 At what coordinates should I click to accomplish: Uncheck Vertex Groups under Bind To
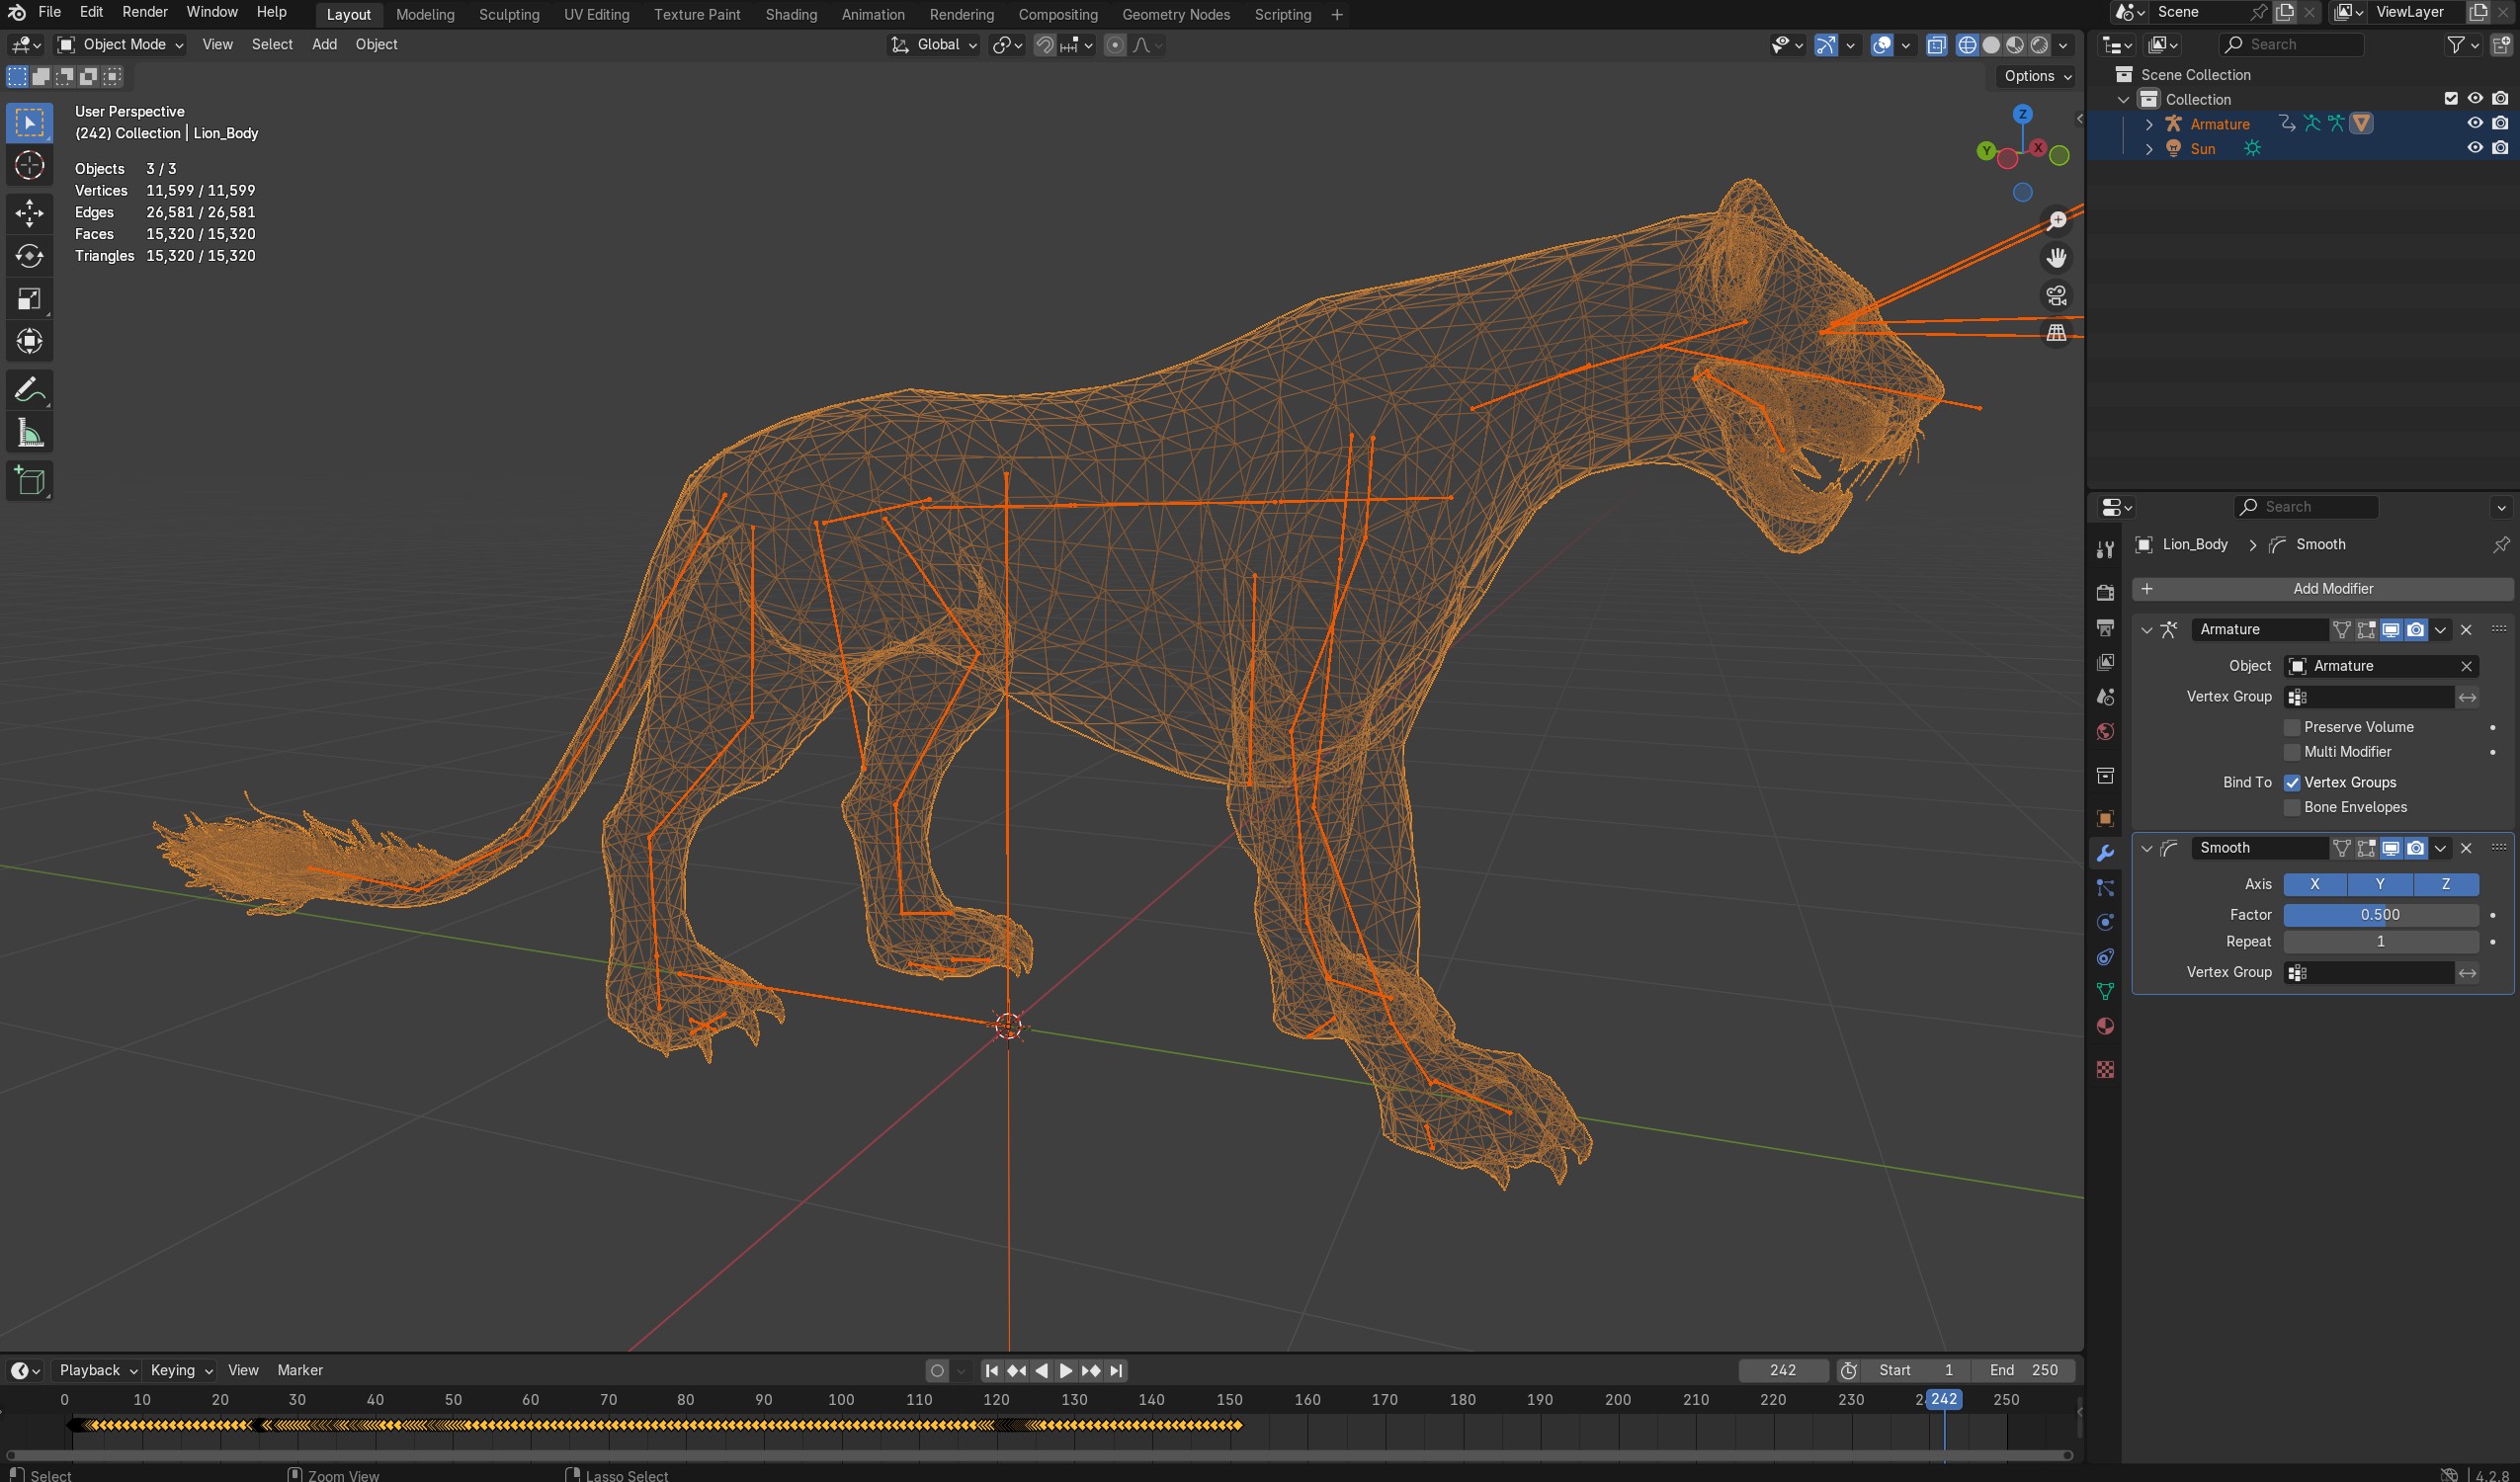2292,782
